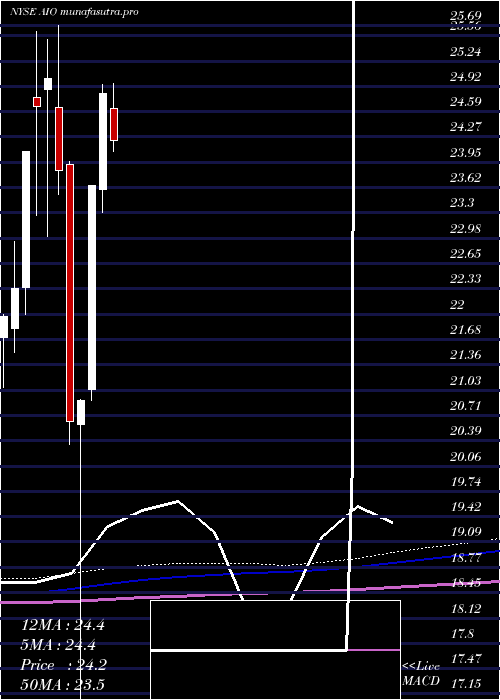Click the 20.06 price axis label
500x700 pixels.
pos(466,456)
